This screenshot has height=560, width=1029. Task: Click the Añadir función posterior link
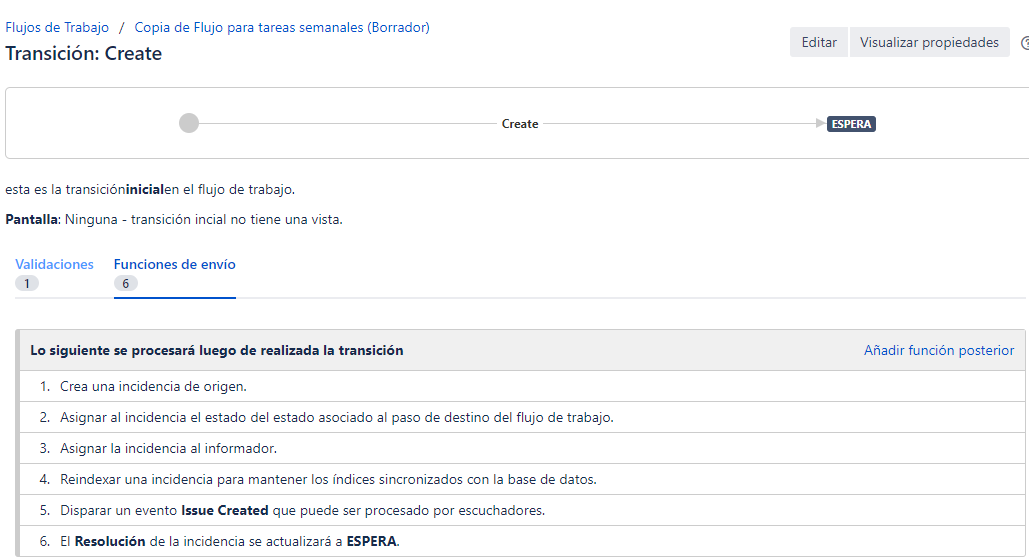click(938, 351)
